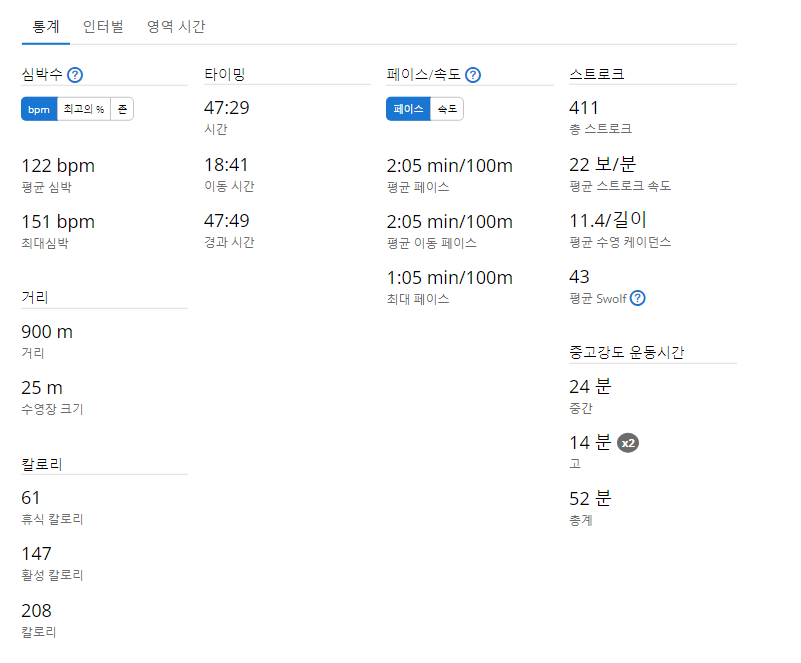
Task: Click the 중고강도 운동시간 section heading
Action: (x=627, y=352)
